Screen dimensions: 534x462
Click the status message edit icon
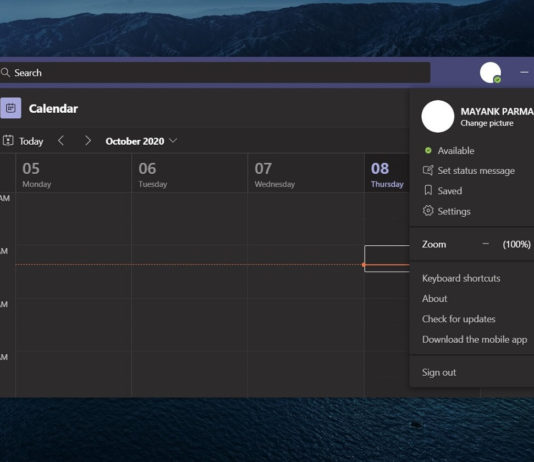[428, 170]
